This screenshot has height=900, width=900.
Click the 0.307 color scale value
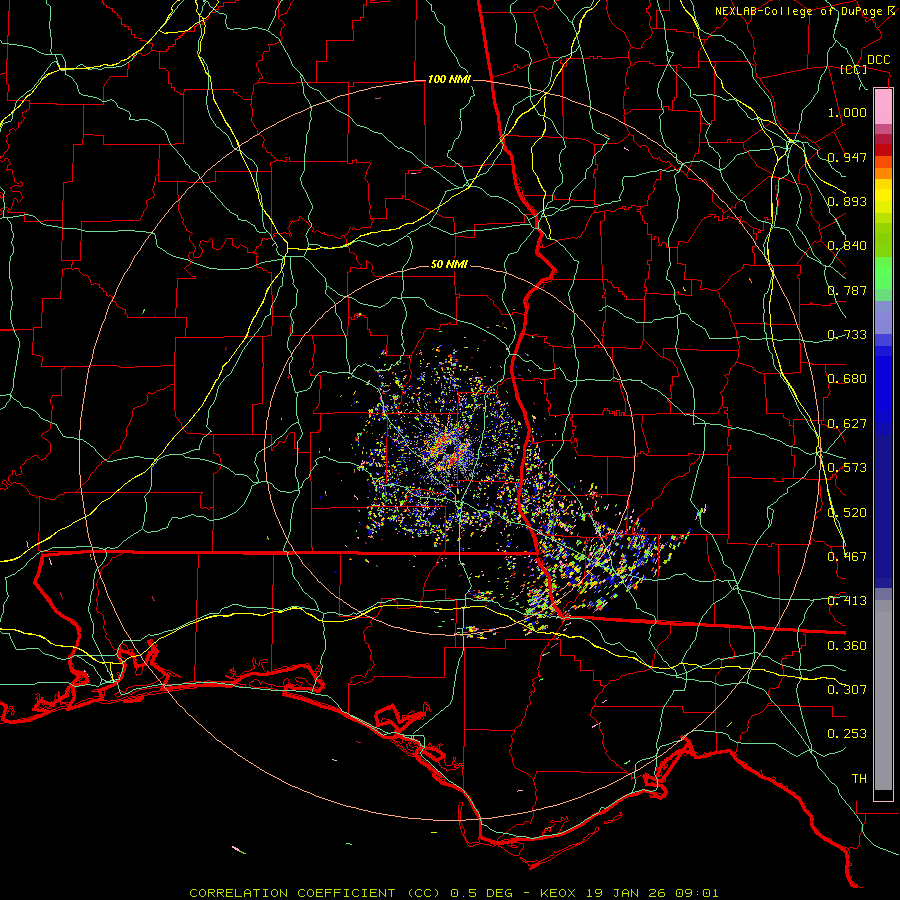[847, 690]
